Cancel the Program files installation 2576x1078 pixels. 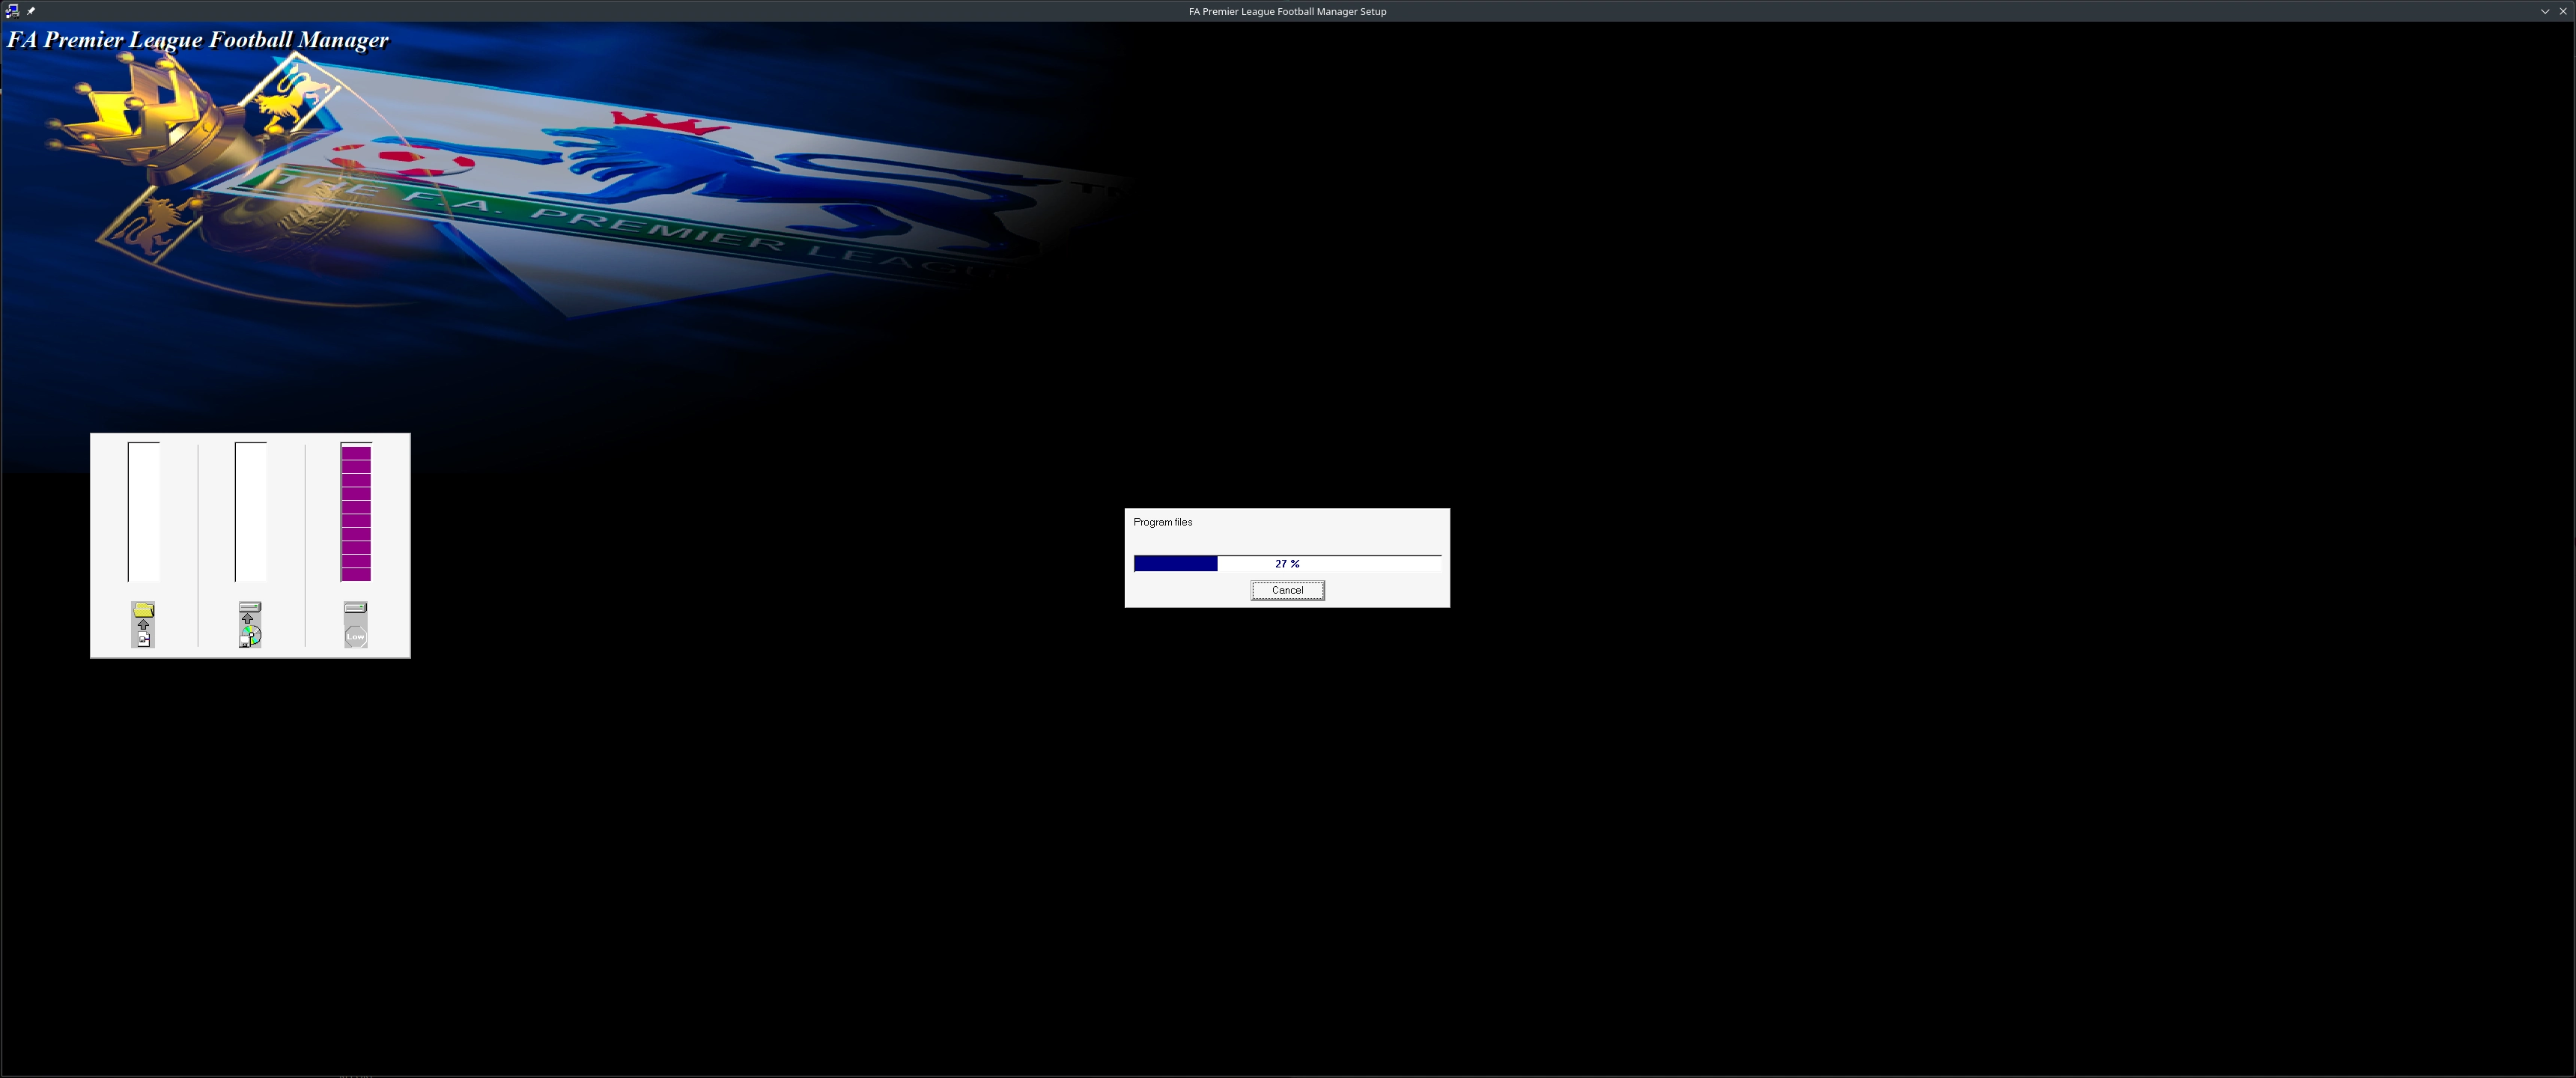[1287, 590]
